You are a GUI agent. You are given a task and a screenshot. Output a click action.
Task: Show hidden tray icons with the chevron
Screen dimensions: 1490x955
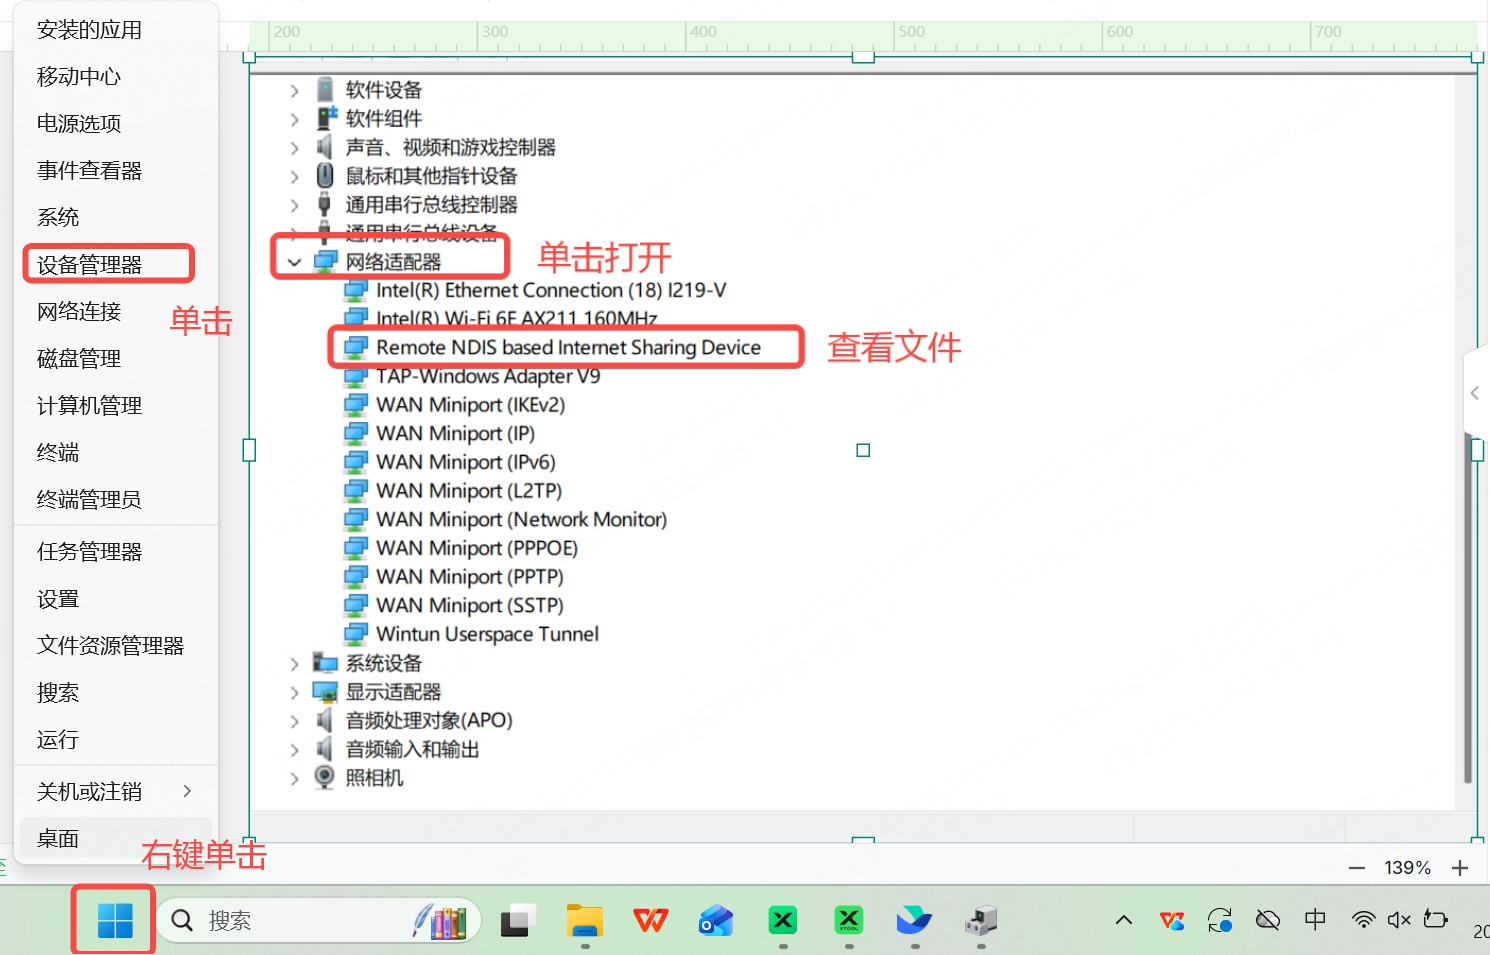pos(1124,920)
